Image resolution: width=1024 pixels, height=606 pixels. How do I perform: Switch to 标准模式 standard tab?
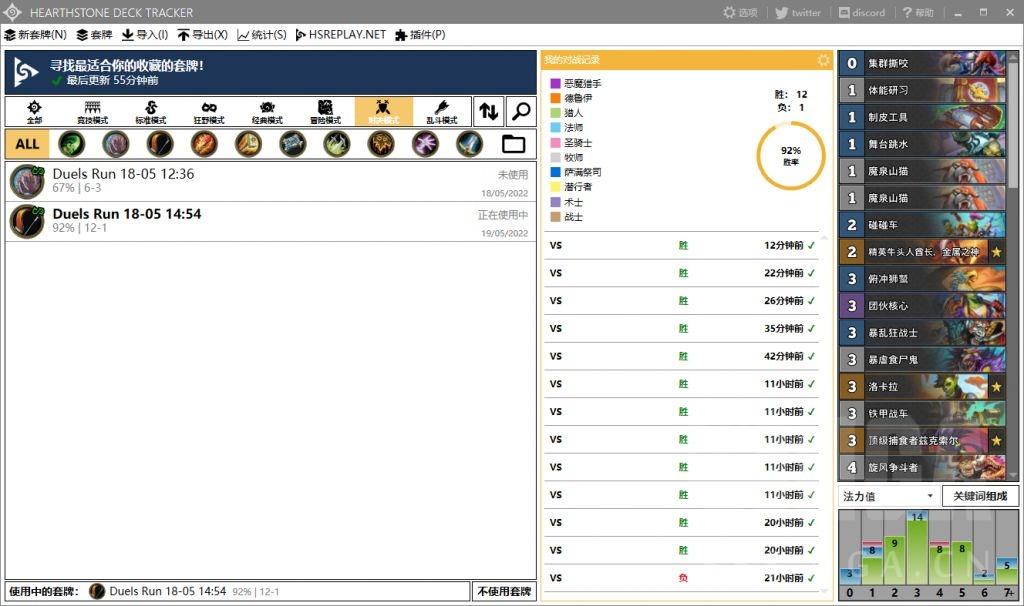click(x=150, y=112)
